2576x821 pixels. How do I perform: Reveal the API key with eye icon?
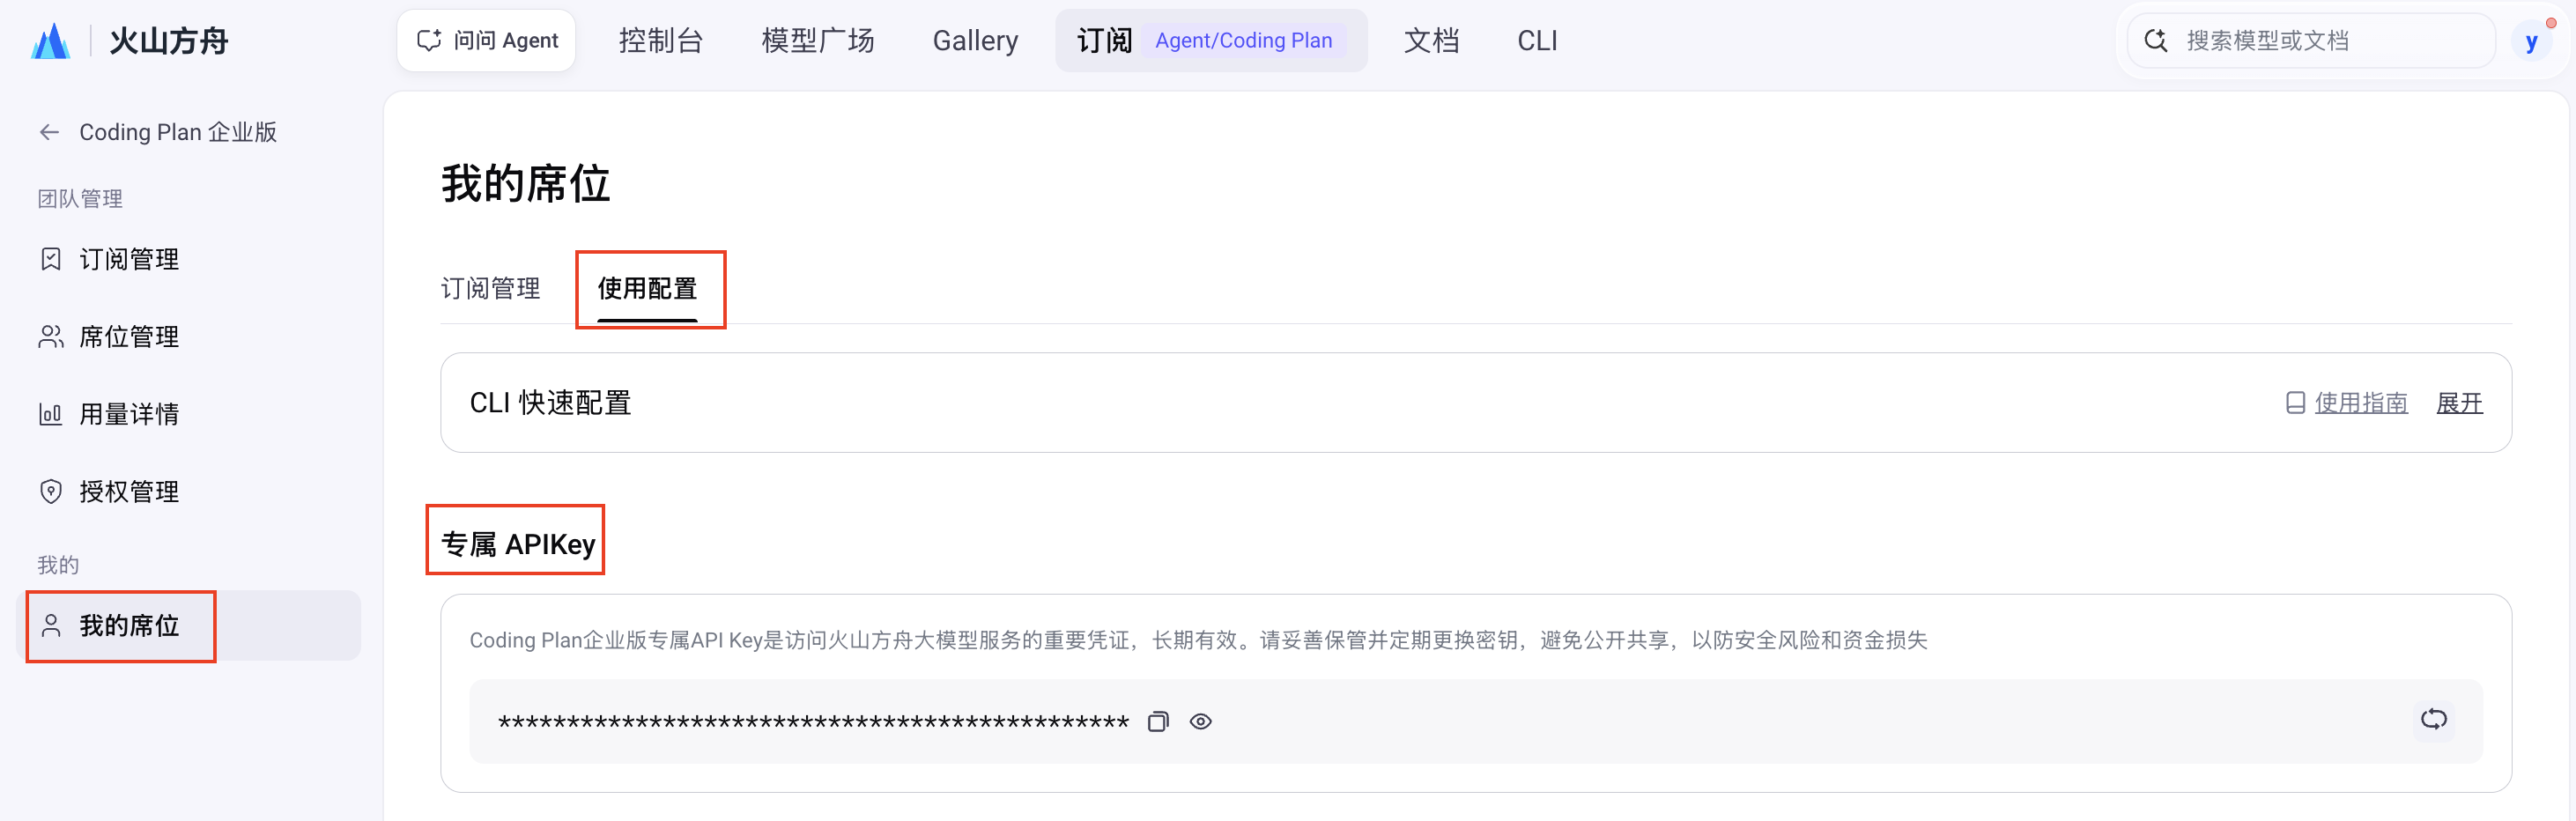1201,722
